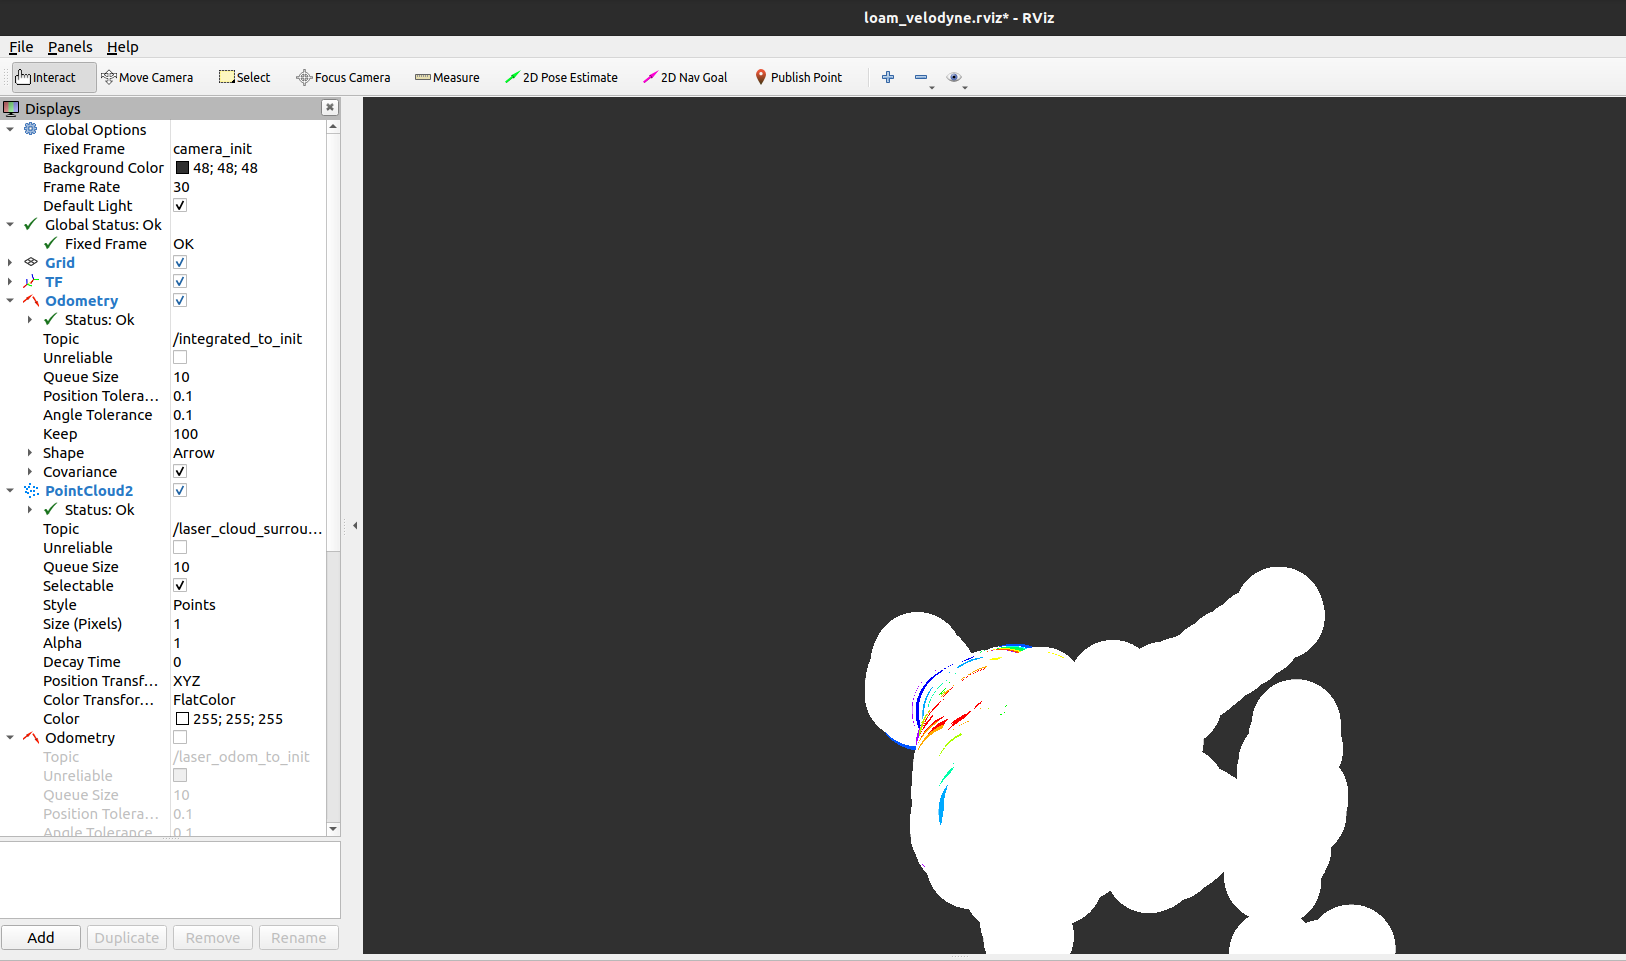Expand the Covariance property
This screenshot has height=961, width=1626.
click(30, 471)
